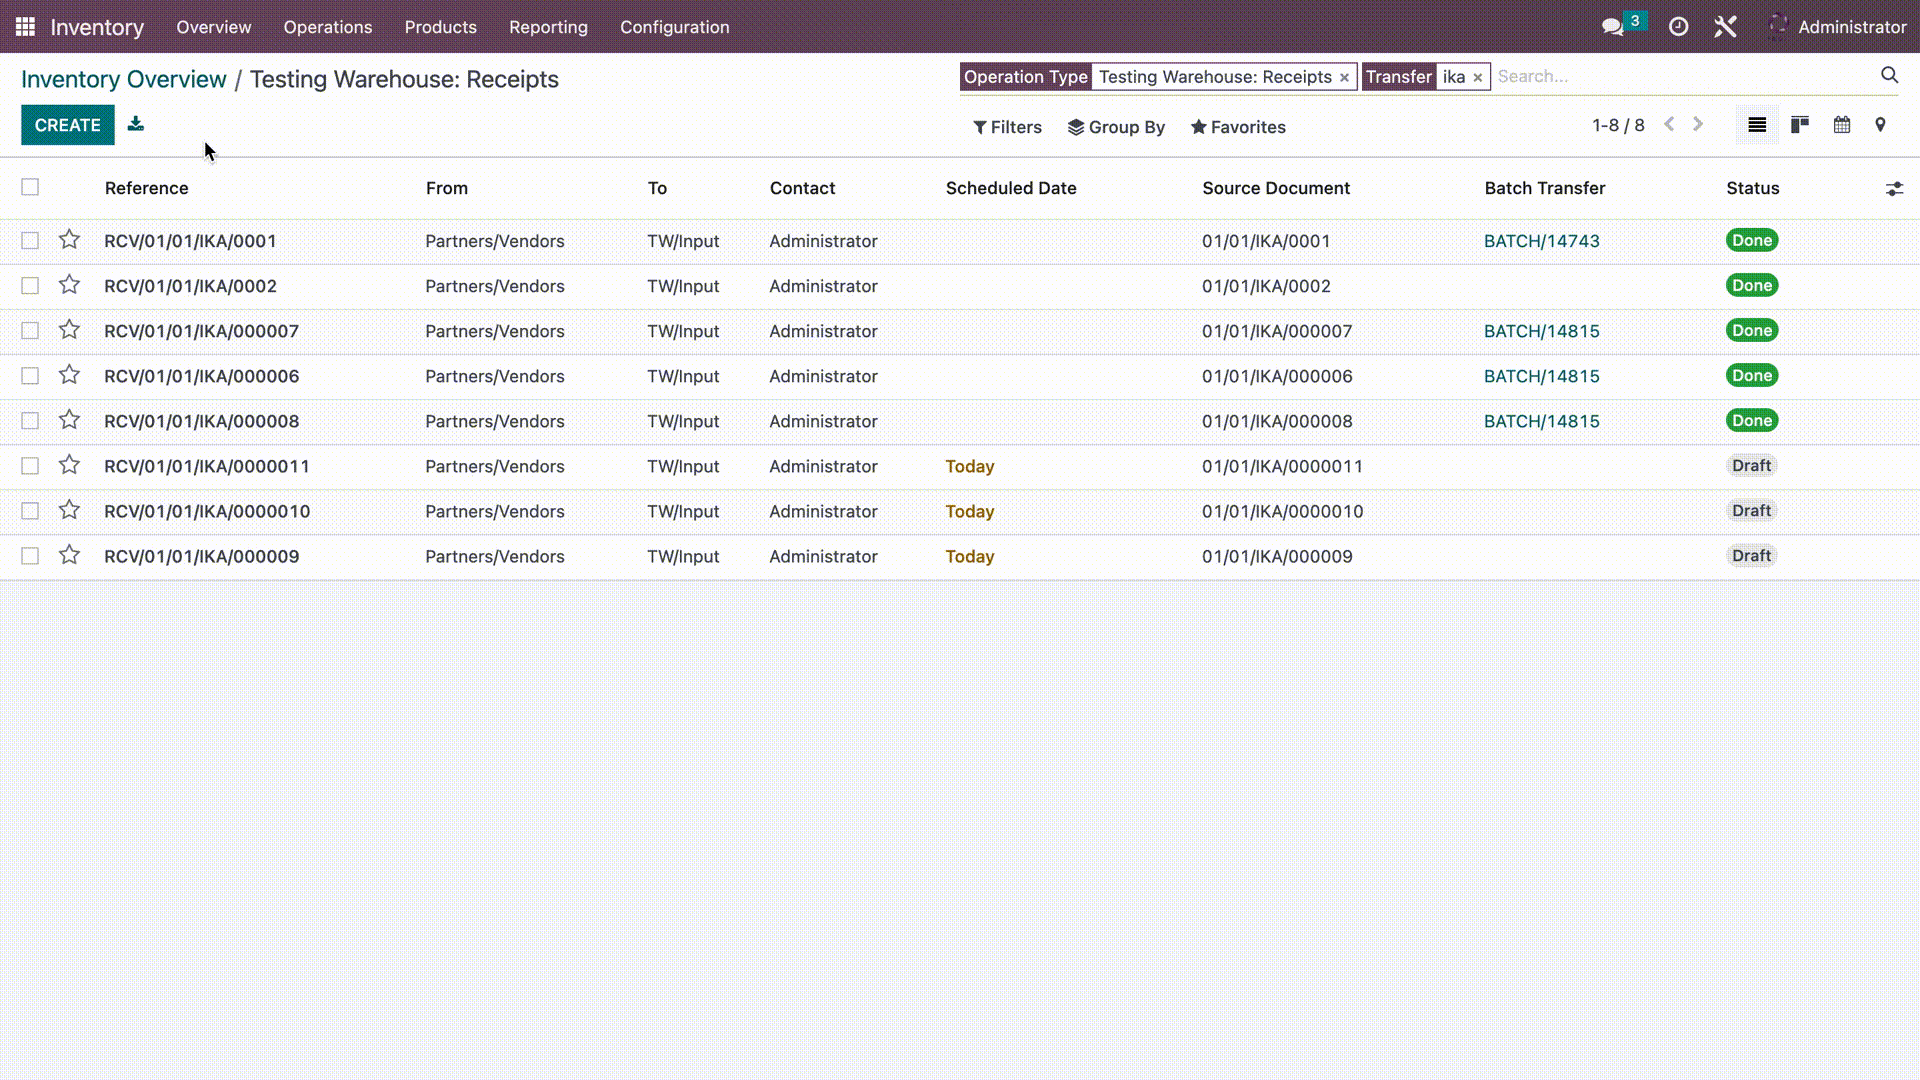This screenshot has height=1080, width=1920.
Task: Open batch transfer BATCH/14743 link
Action: (1542, 240)
